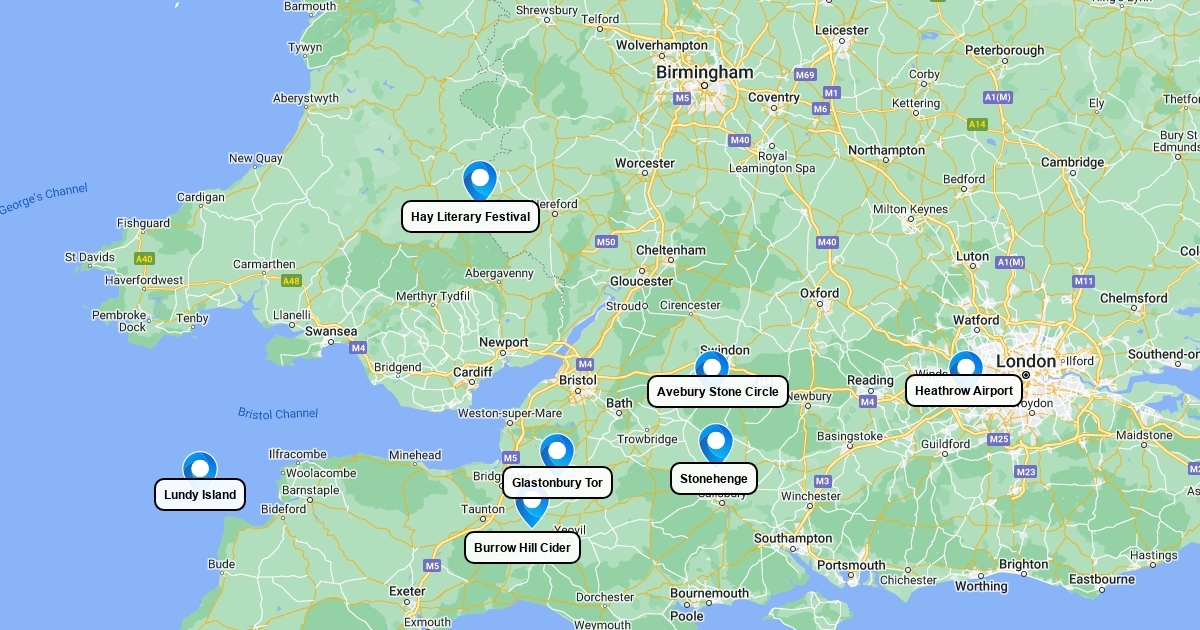Open the Hay Literary Festival label

(x=471, y=217)
